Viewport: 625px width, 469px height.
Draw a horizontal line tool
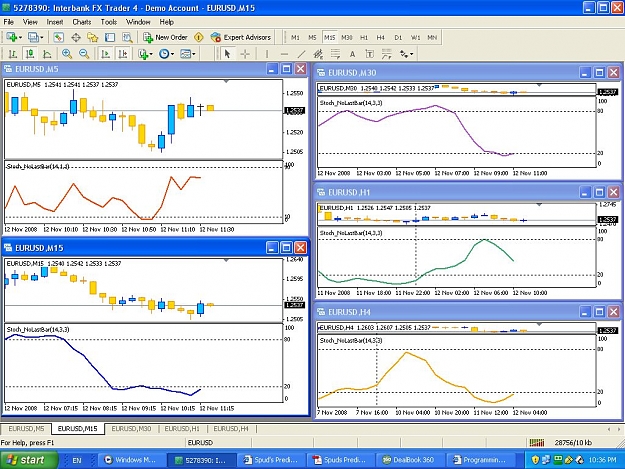point(284,54)
